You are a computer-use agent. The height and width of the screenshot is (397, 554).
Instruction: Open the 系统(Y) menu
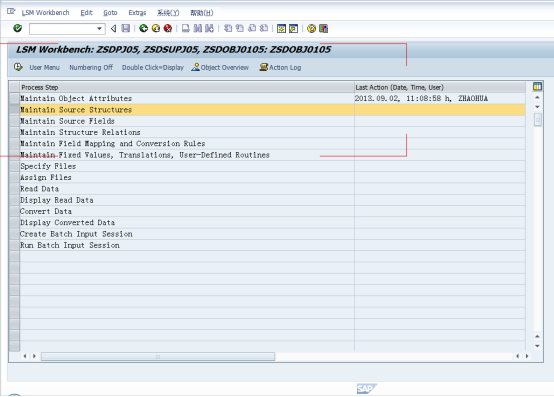tap(168, 13)
